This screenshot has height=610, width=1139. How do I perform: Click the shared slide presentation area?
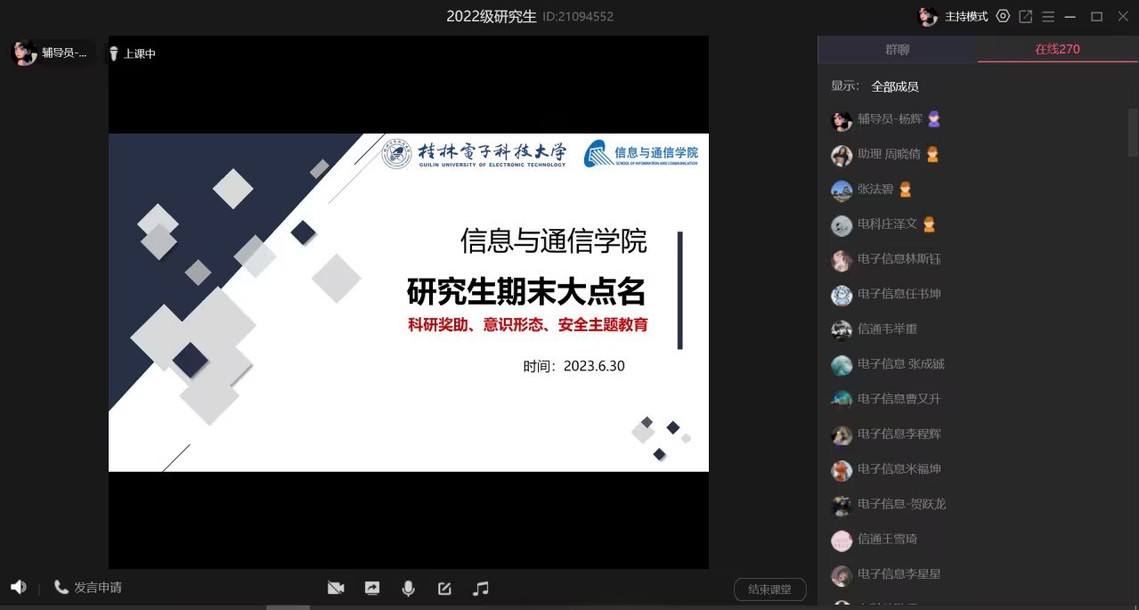click(x=408, y=302)
